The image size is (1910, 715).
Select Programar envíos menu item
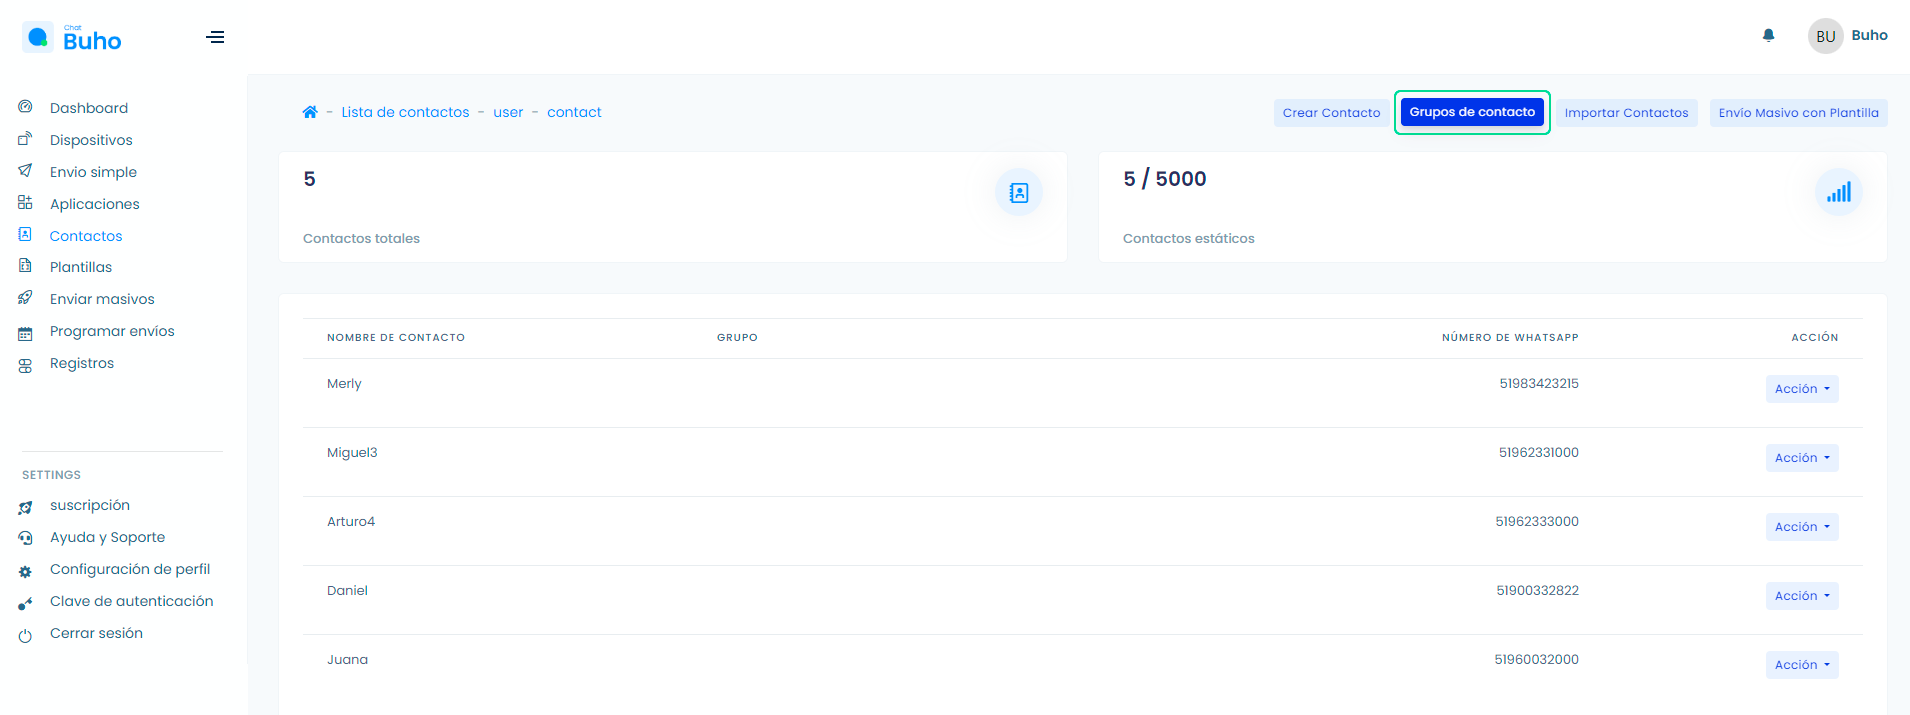(x=112, y=331)
